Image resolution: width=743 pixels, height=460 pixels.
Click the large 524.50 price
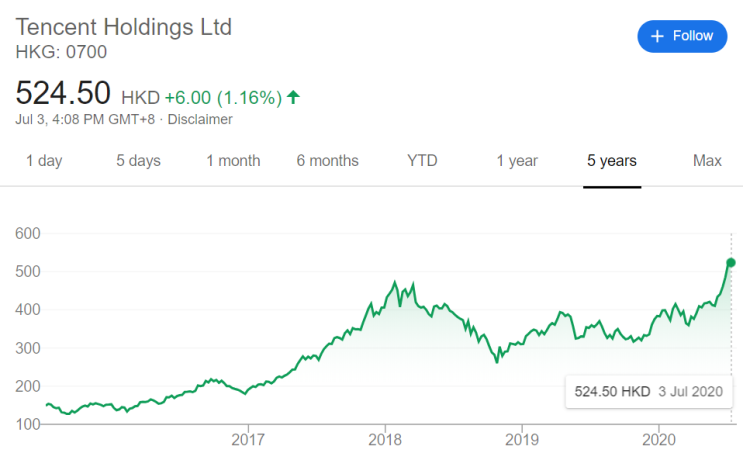click(x=62, y=93)
